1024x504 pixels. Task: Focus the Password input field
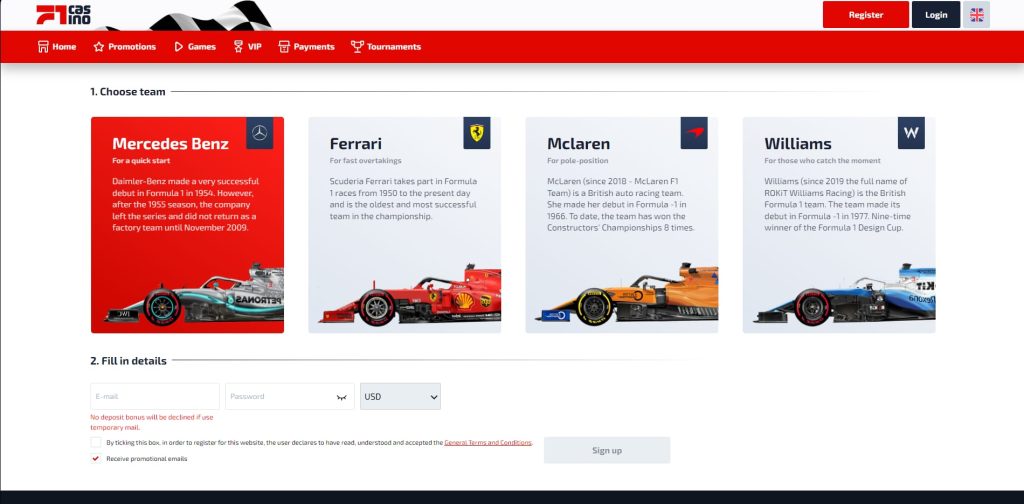290,396
